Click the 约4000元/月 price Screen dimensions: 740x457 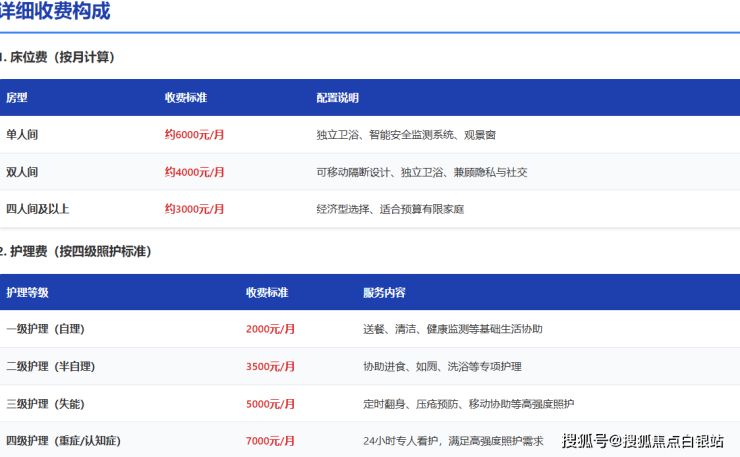click(x=194, y=172)
